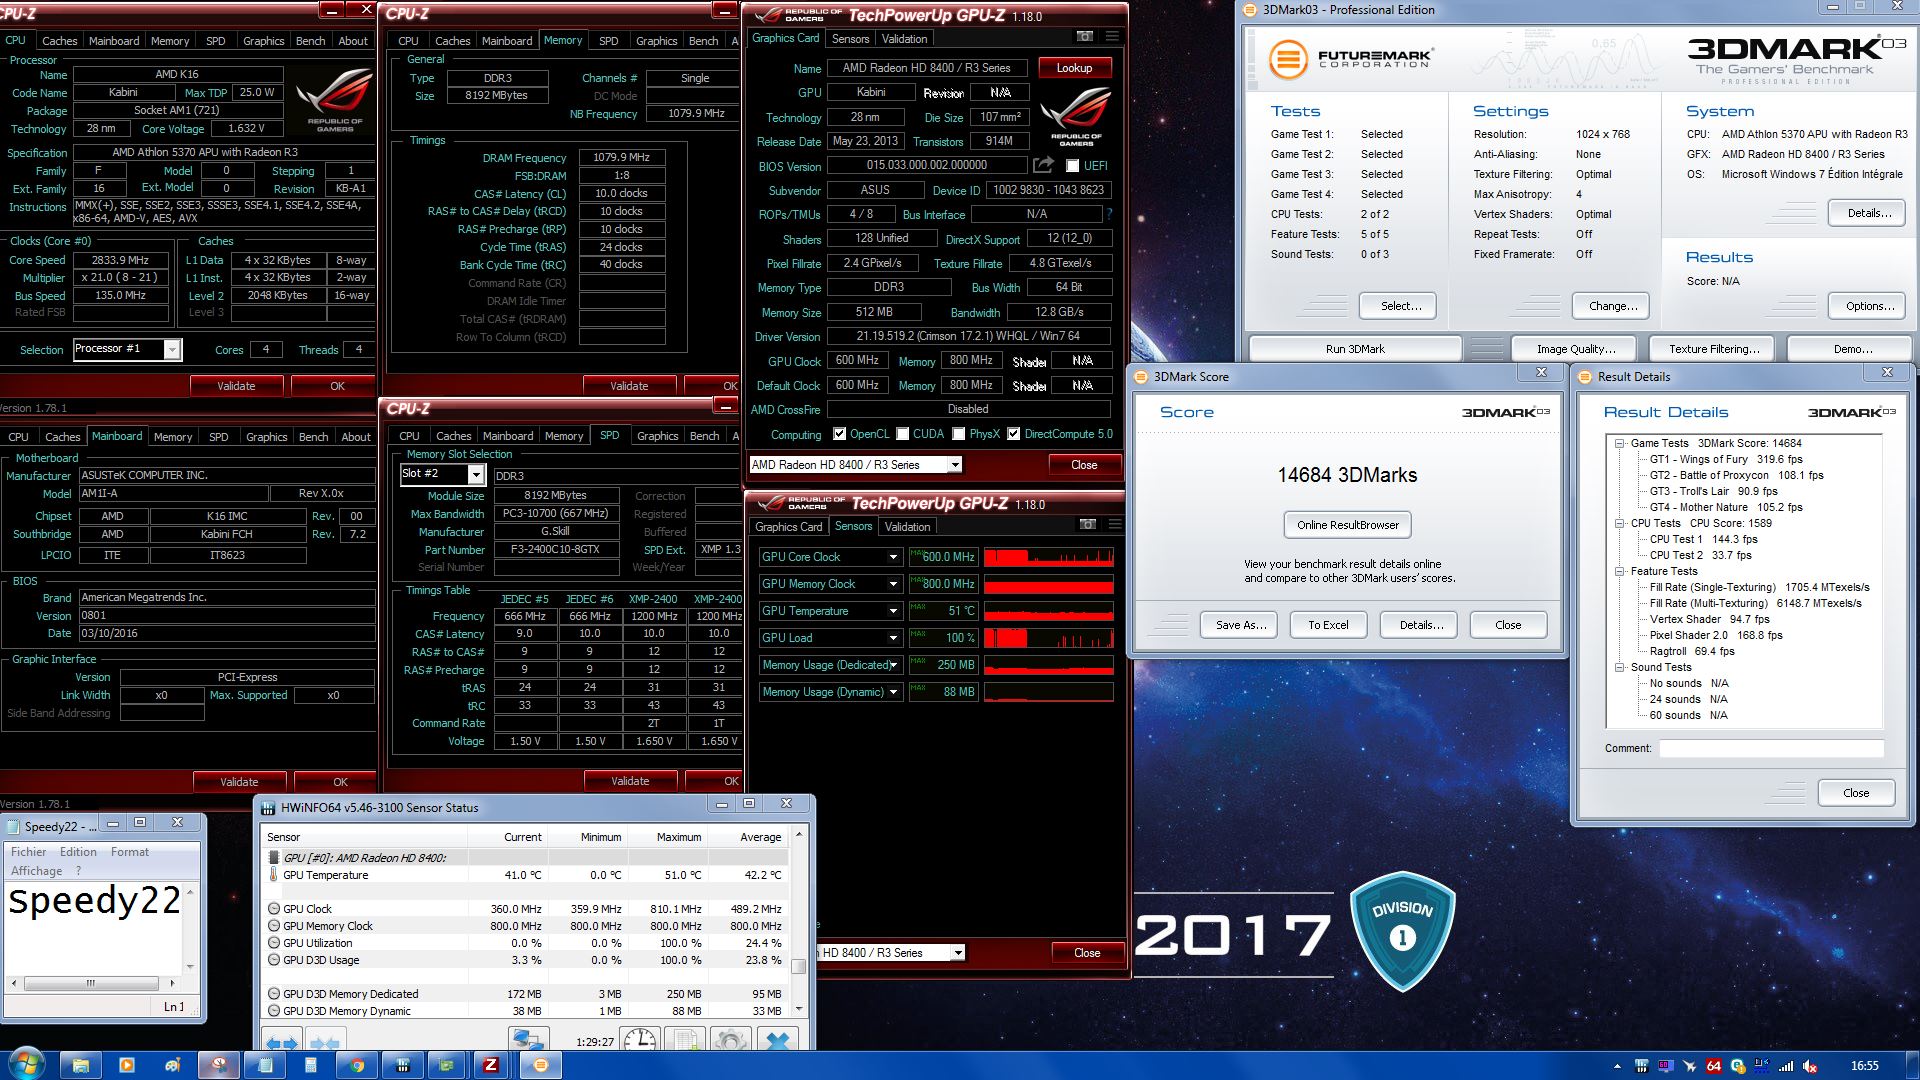Click HWiNFO clock reset timer icon
This screenshot has width=1920, height=1080.
pos(641,1040)
